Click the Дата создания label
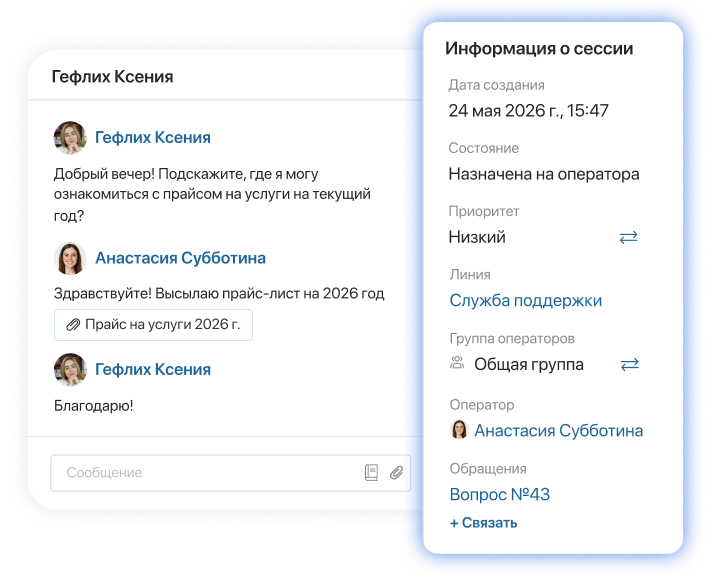Screen dimensions: 727x575 point(497,85)
